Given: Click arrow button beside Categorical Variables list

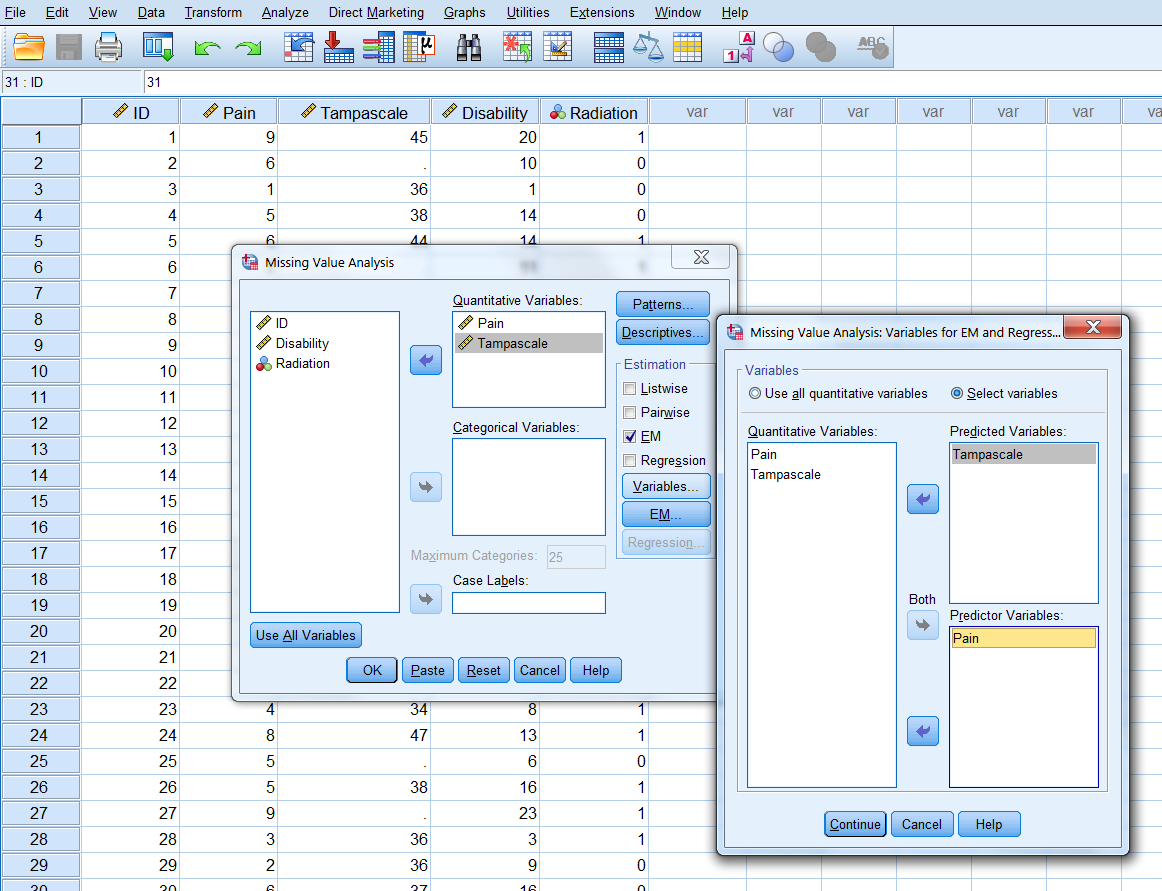Looking at the screenshot, I should pyautogui.click(x=426, y=487).
